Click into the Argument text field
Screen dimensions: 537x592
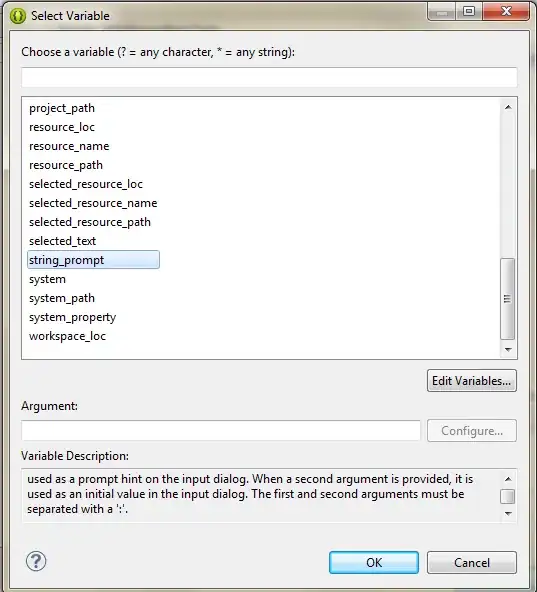pyautogui.click(x=221, y=430)
